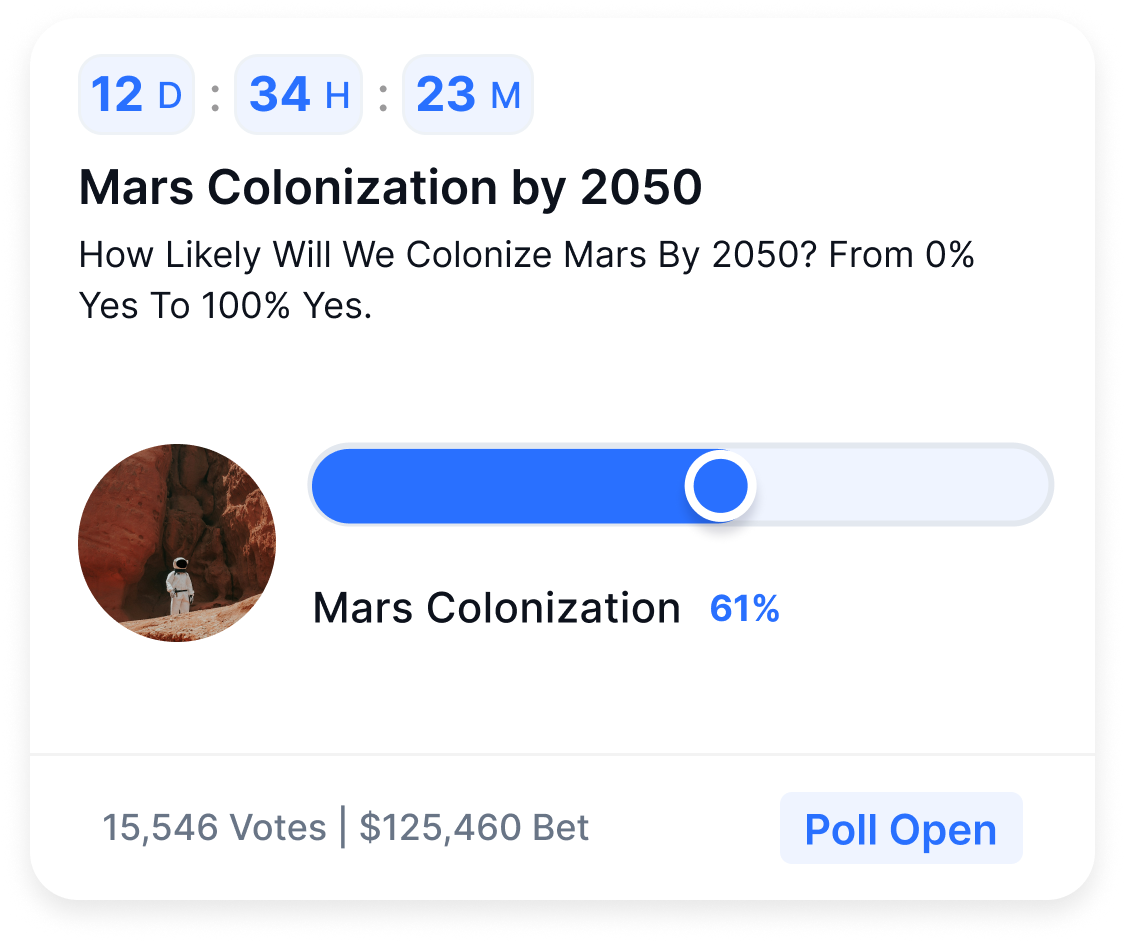This screenshot has width=1125, height=942.
Task: Click the 12 days countdown box
Action: point(136,96)
